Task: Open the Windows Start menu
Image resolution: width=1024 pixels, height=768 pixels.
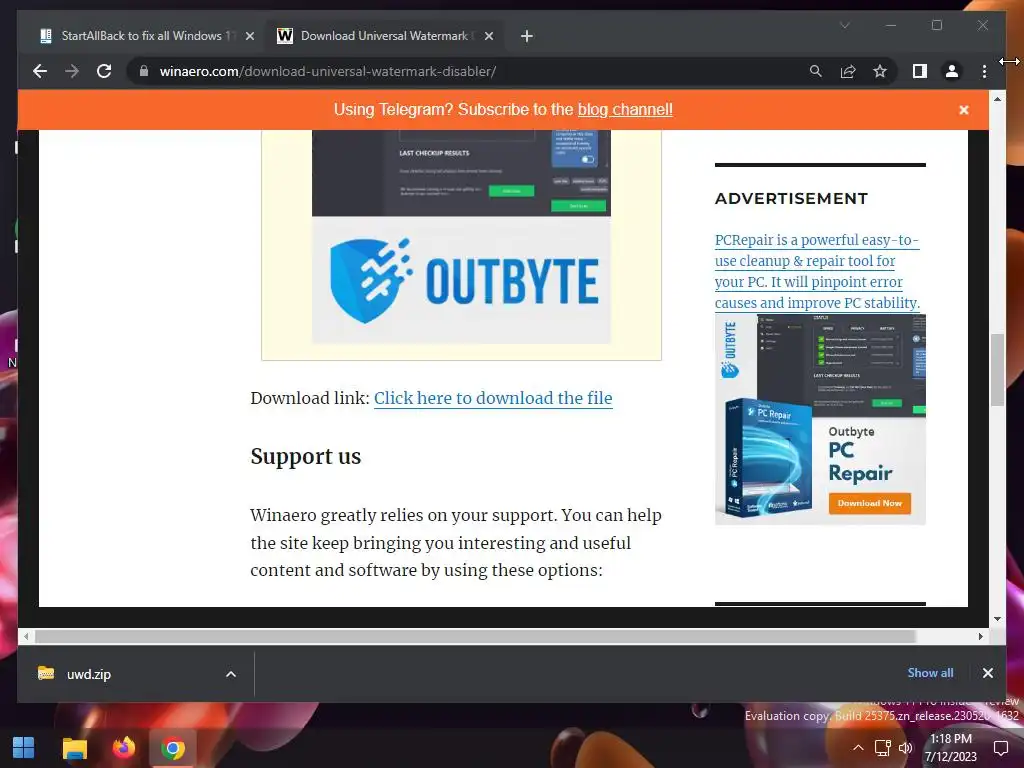Action: 24,748
